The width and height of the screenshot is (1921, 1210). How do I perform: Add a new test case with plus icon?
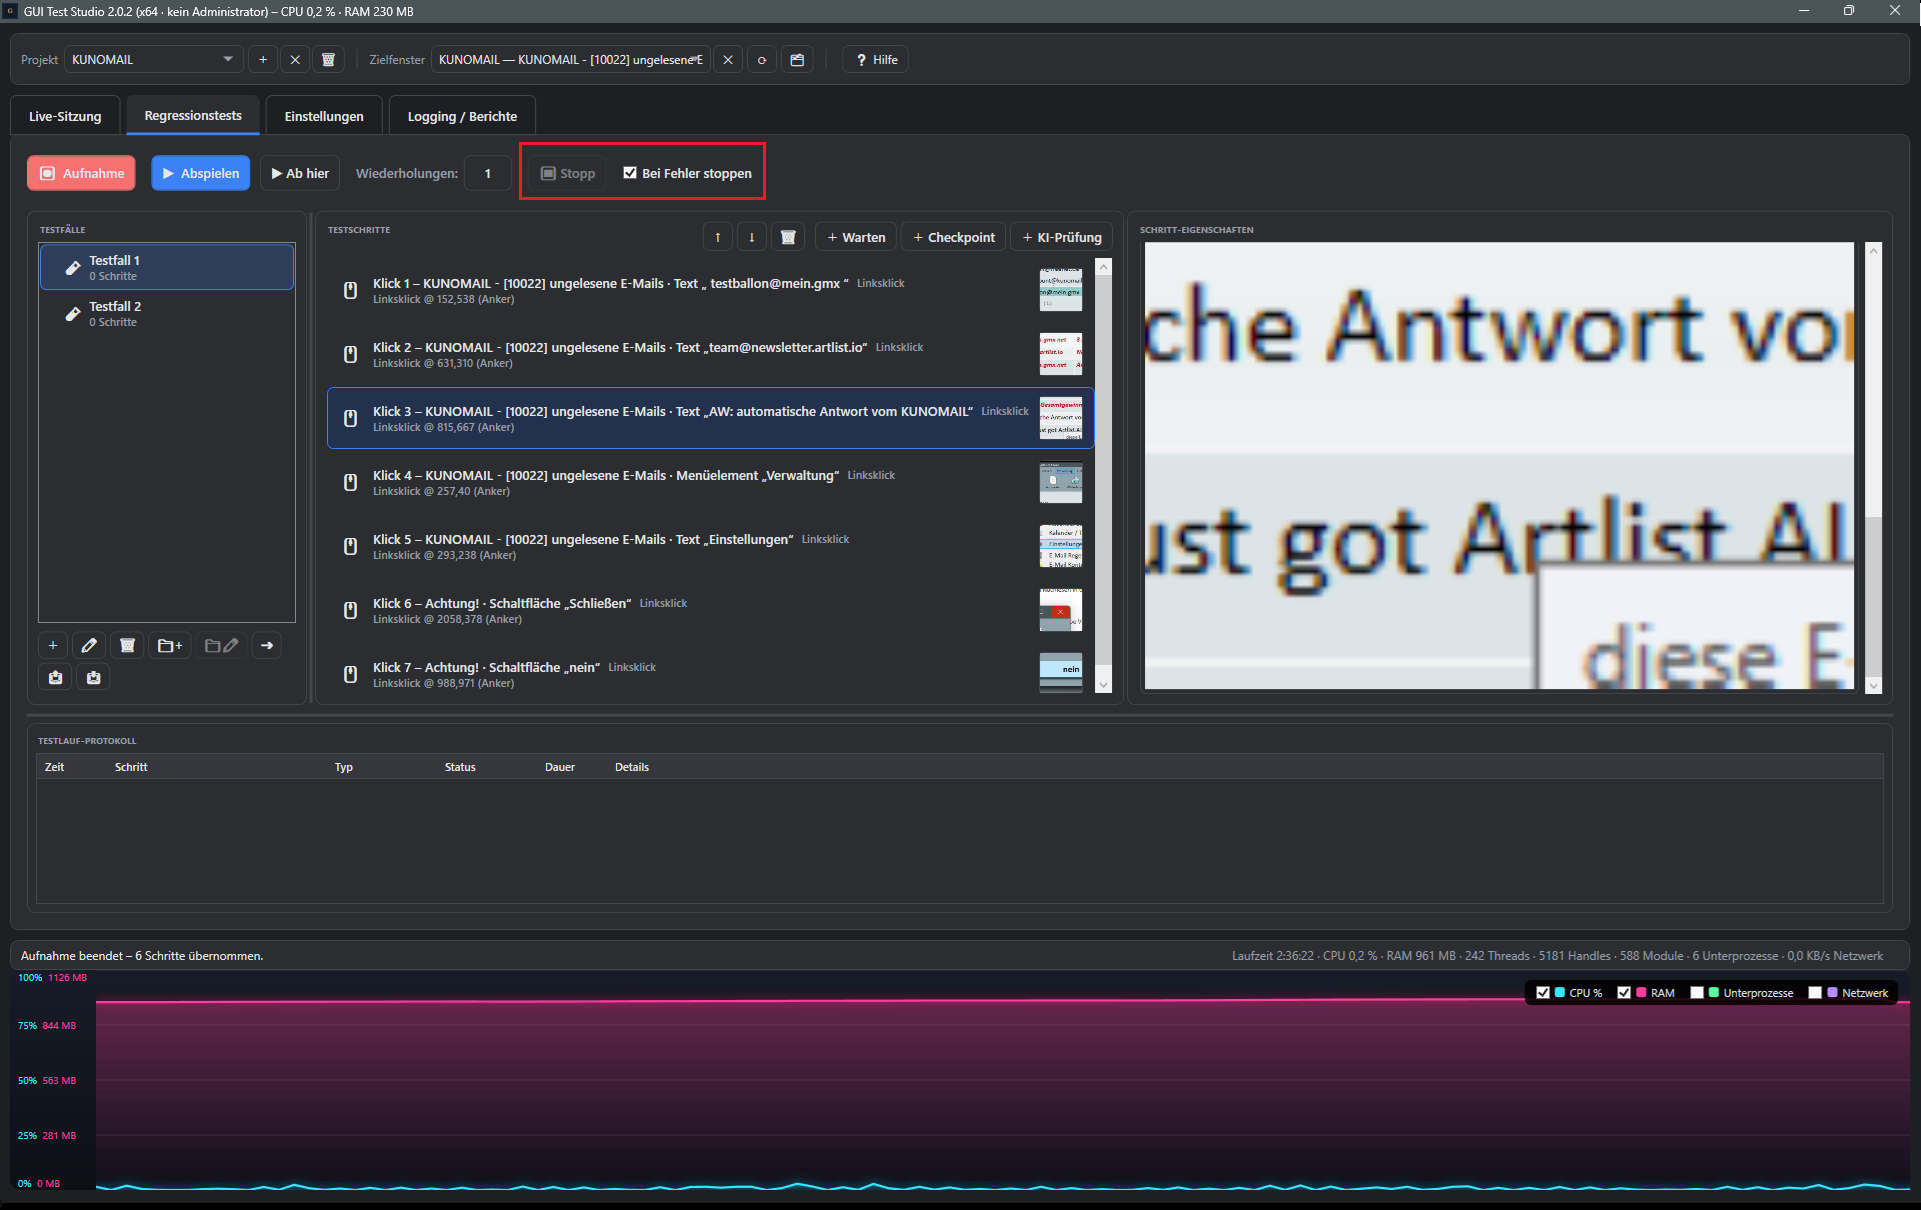(x=53, y=645)
